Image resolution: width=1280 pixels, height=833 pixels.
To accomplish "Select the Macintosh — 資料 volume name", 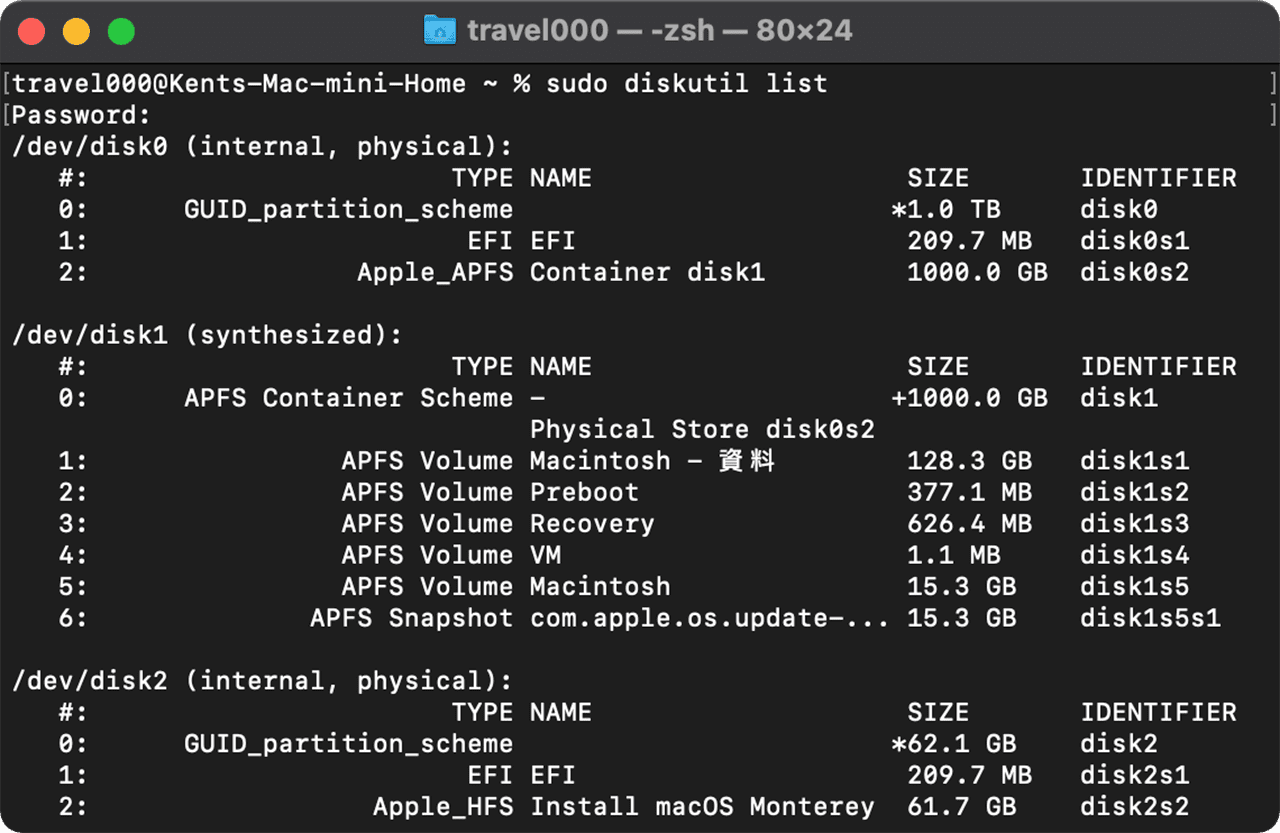I will [652, 460].
